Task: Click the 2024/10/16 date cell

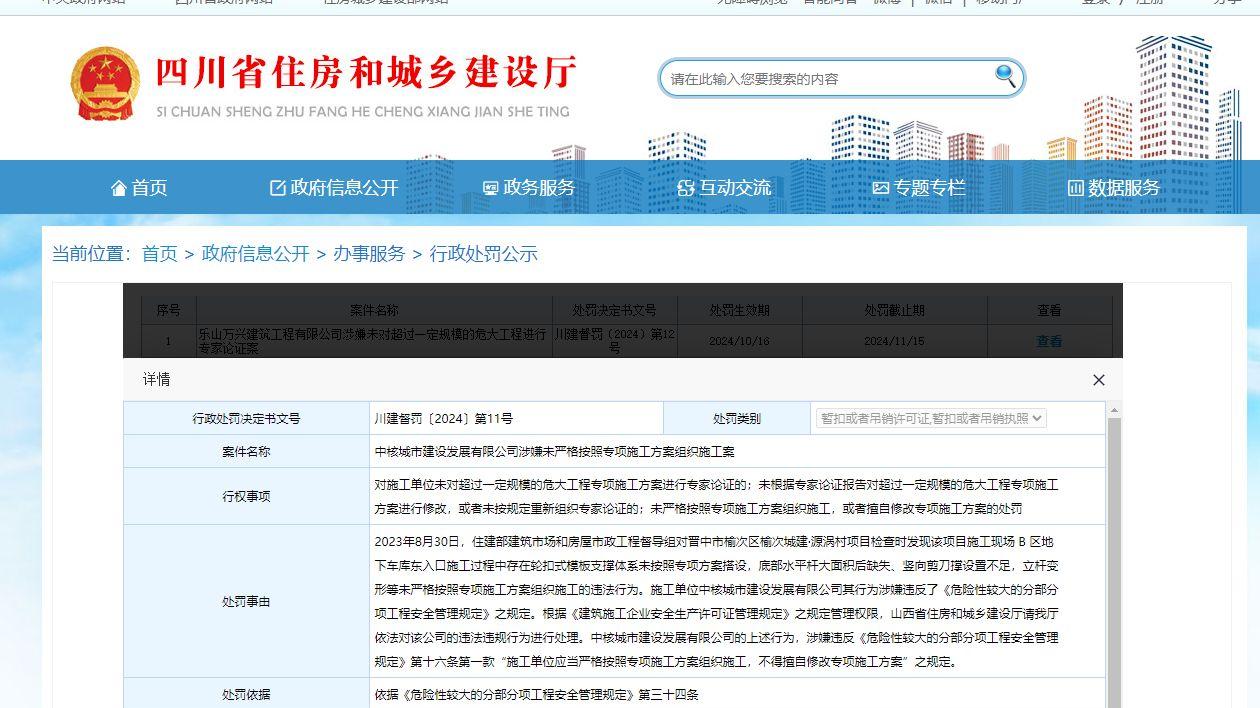Action: [739, 341]
